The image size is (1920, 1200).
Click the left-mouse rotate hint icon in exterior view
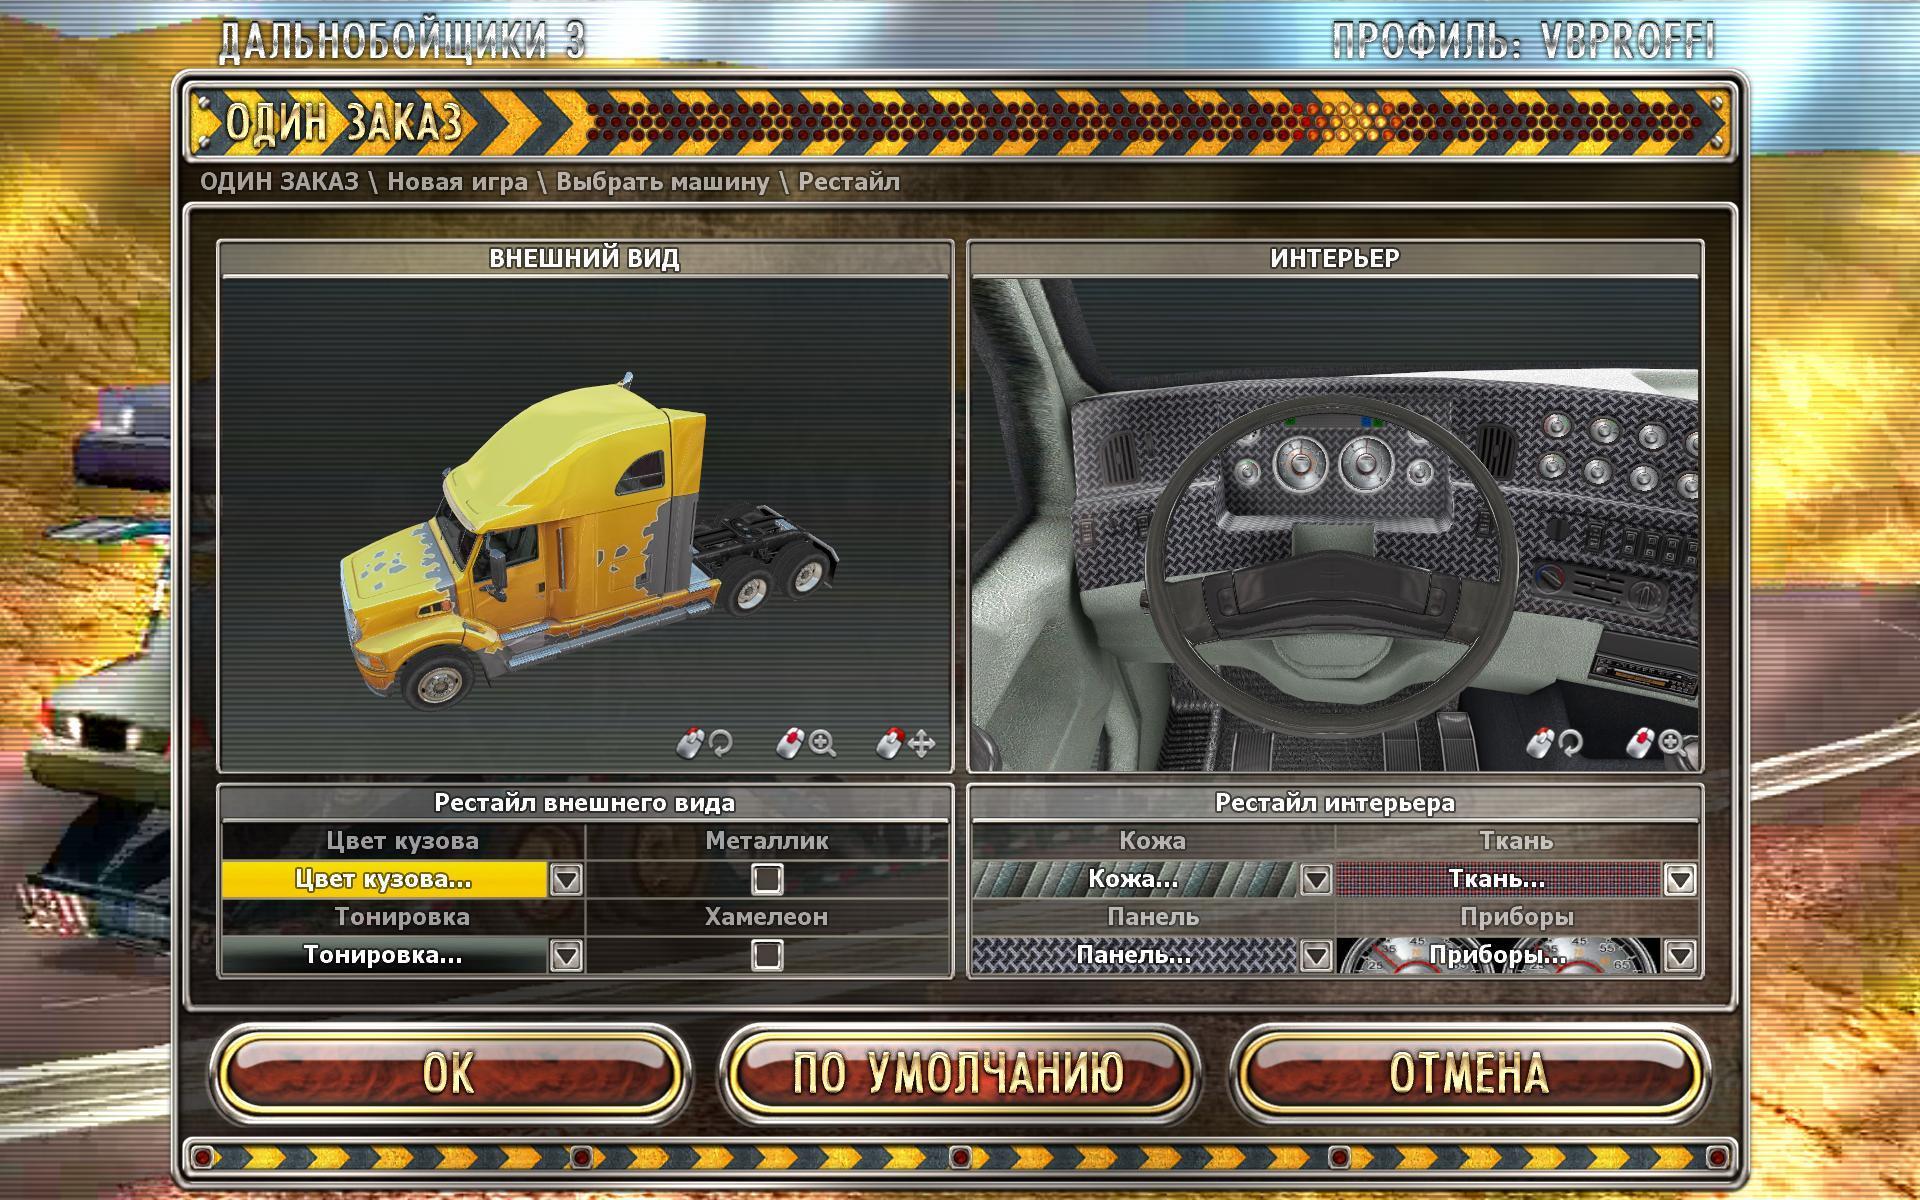coord(689,743)
